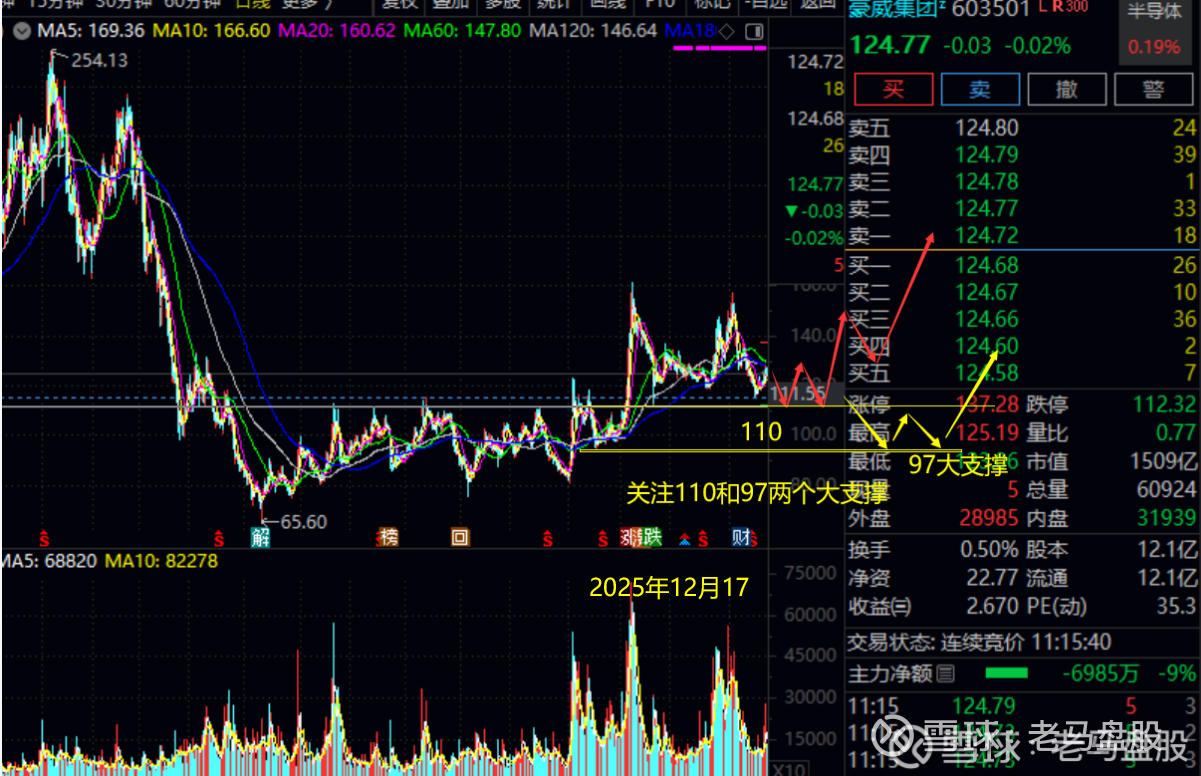Click the 主力净额 -6985万 row

pyautogui.click(x=1022, y=674)
